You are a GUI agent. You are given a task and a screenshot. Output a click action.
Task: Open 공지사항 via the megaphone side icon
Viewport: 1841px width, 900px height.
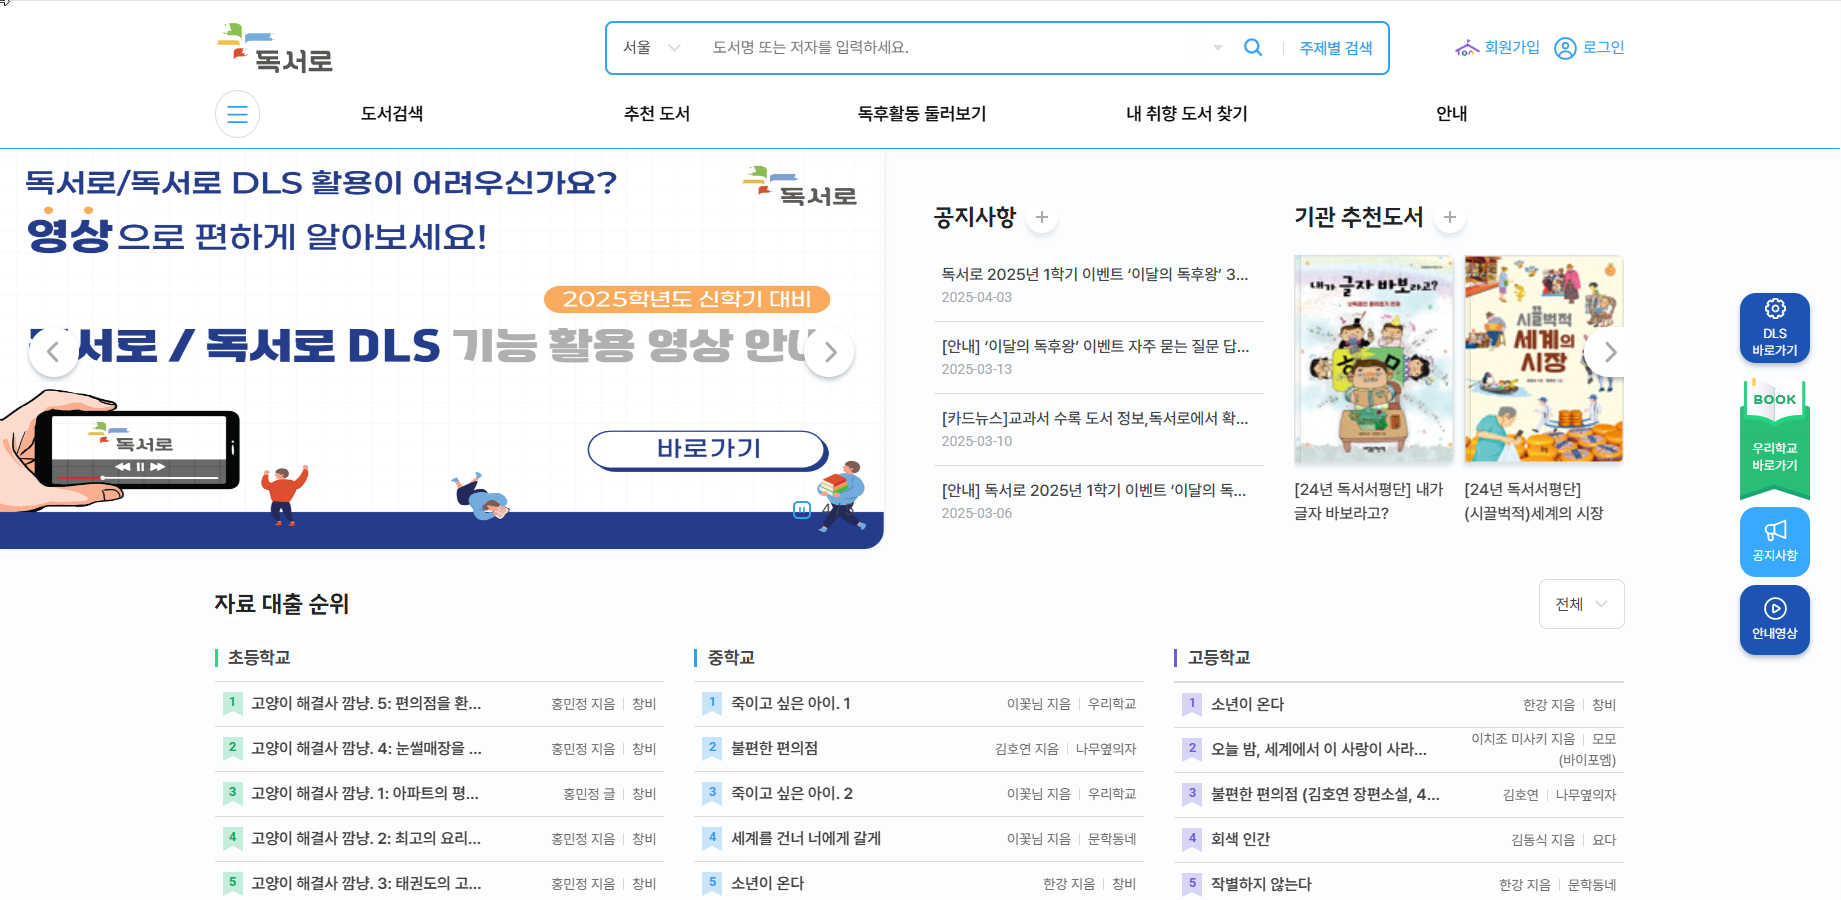coord(1774,541)
